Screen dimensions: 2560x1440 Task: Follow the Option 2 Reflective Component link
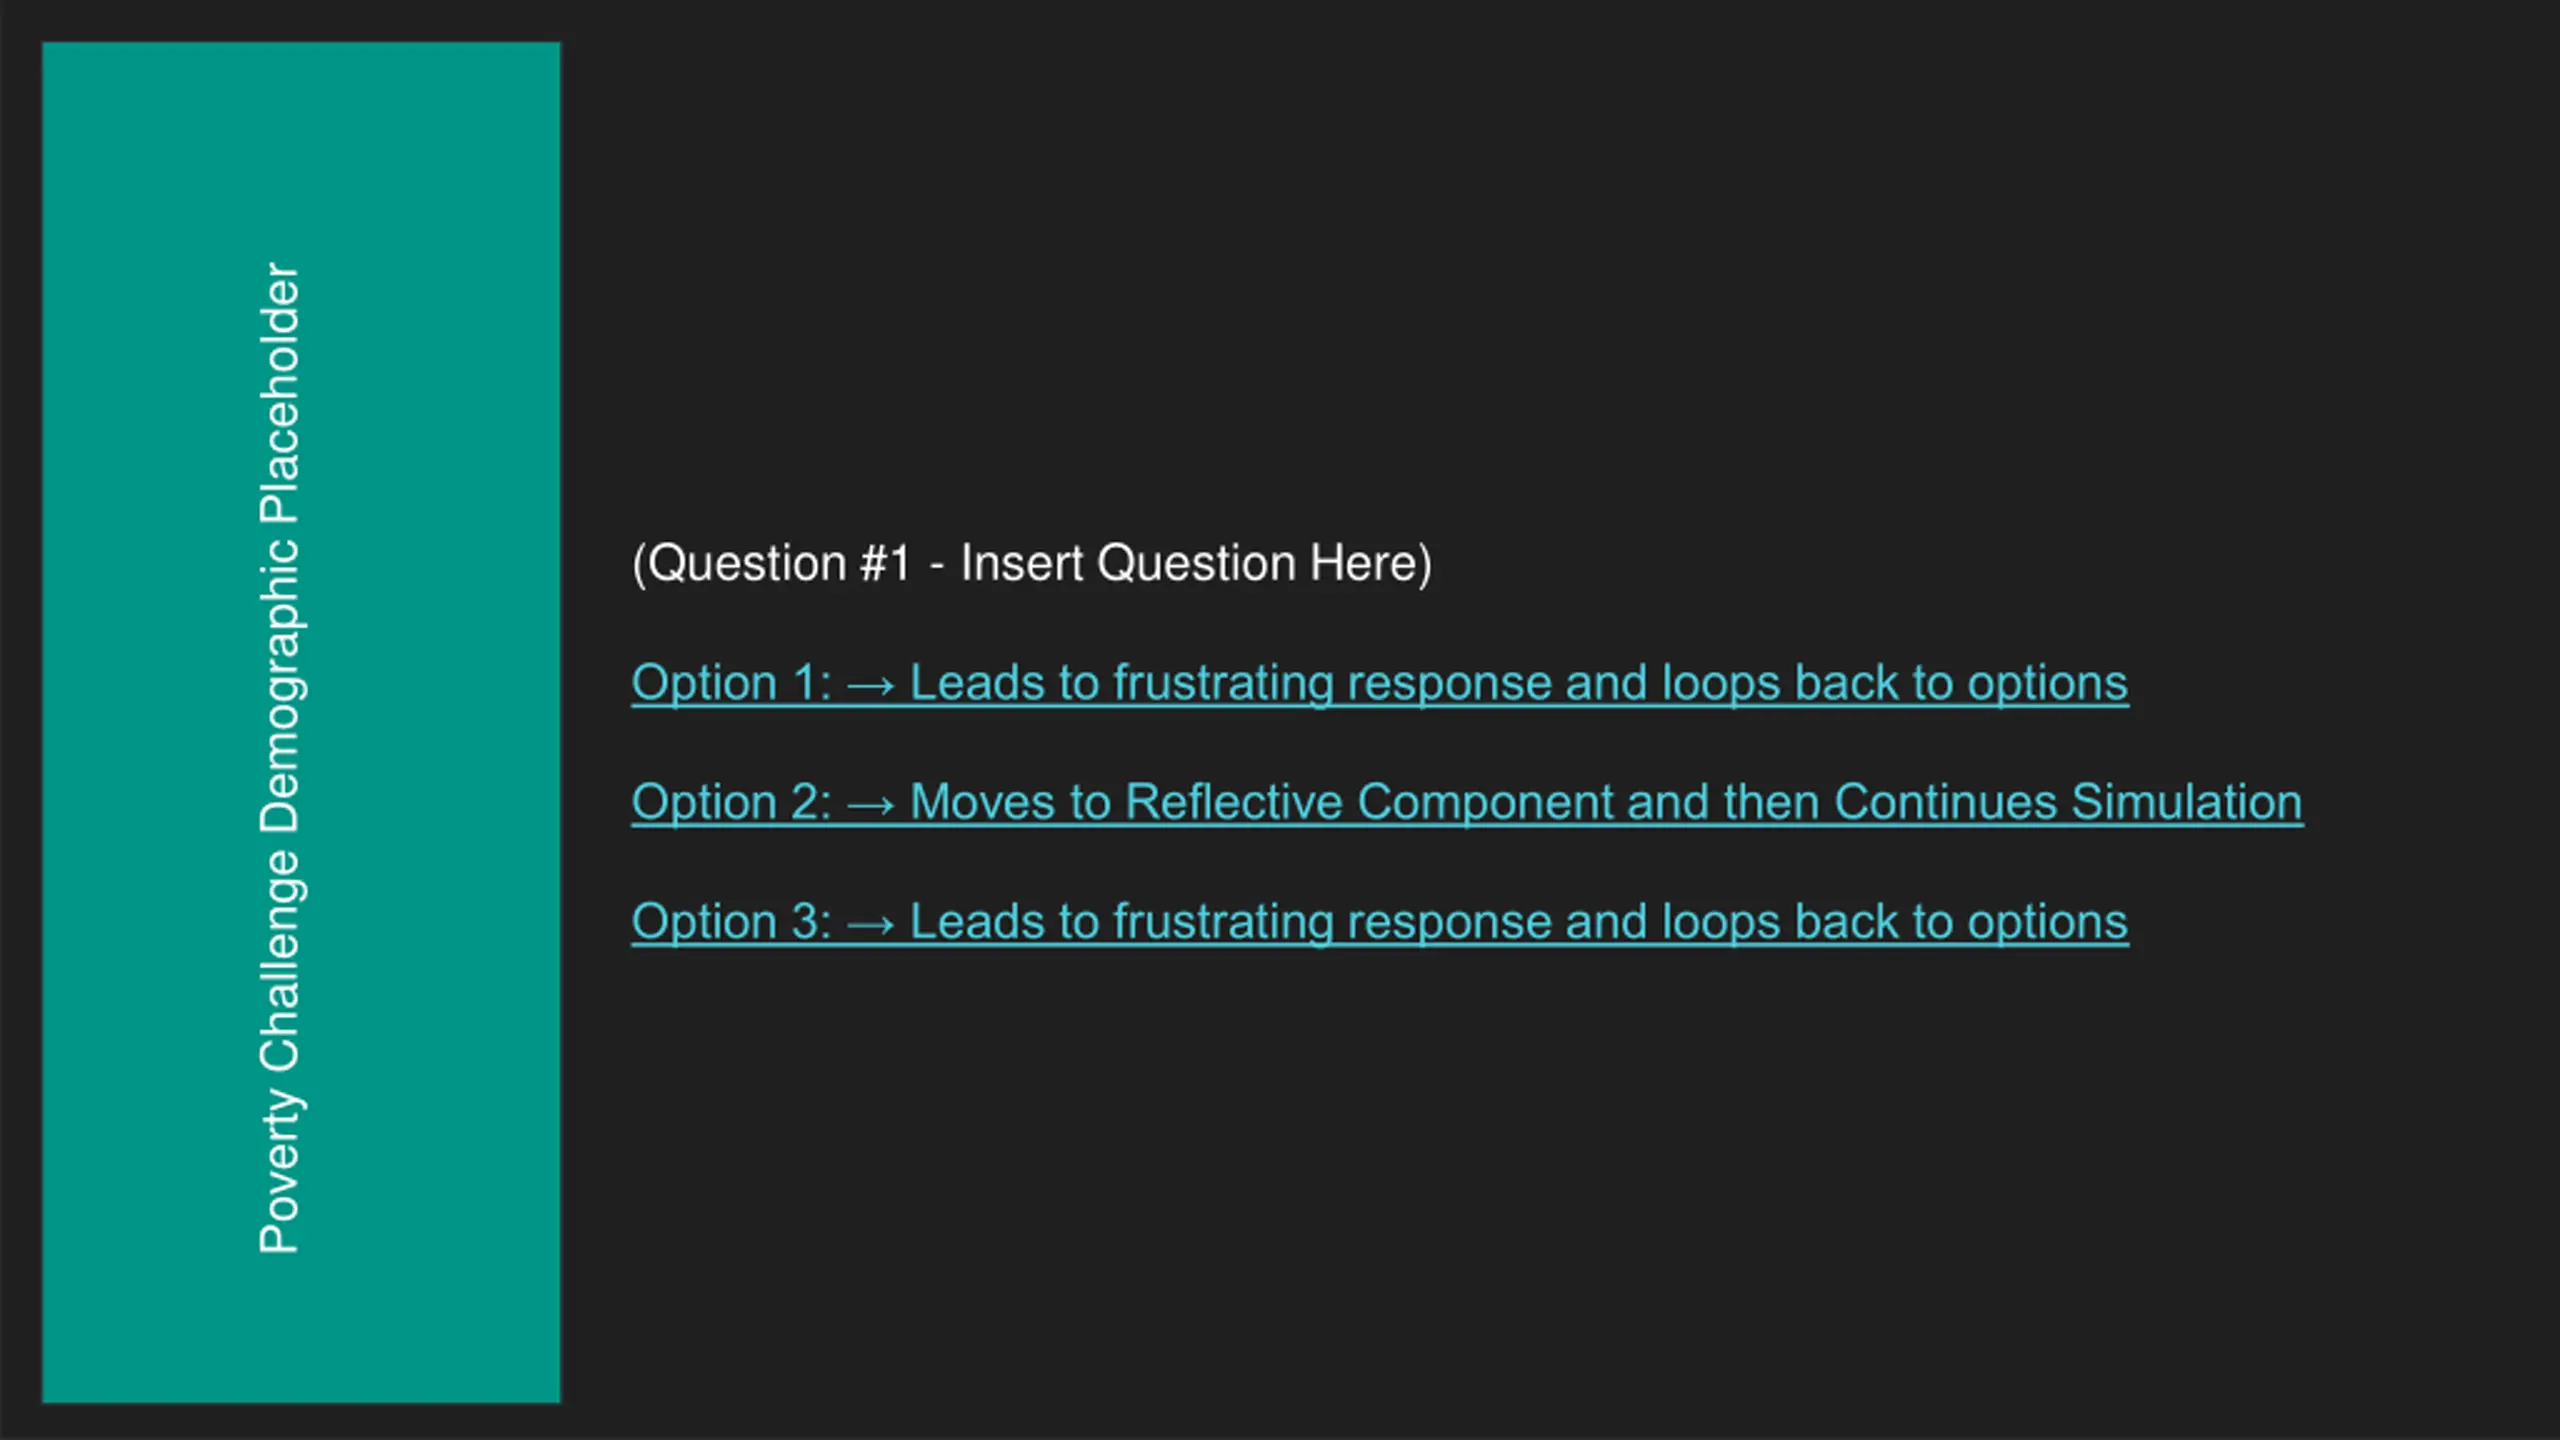(1467, 803)
